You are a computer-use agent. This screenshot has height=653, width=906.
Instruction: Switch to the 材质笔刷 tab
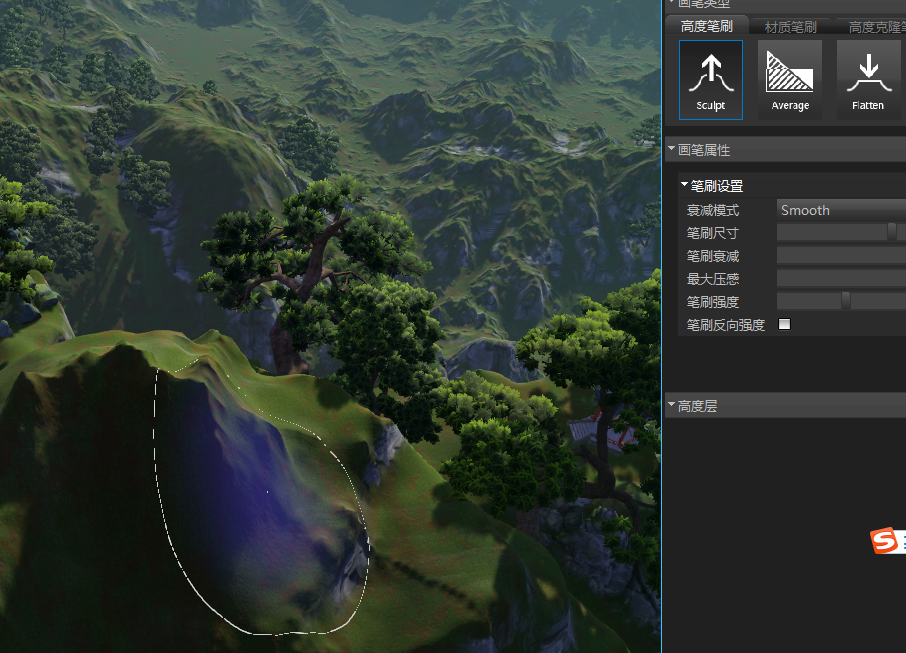point(790,27)
